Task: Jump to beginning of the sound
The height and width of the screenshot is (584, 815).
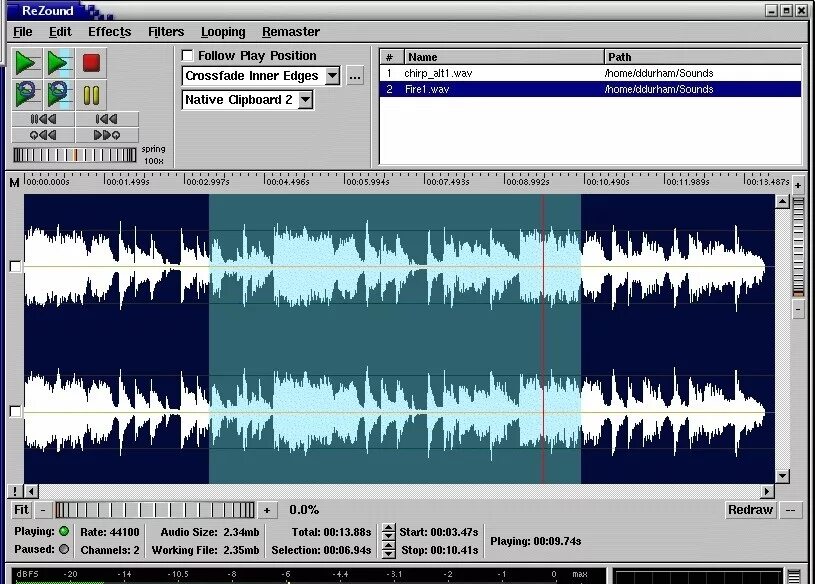Action: (x=44, y=119)
